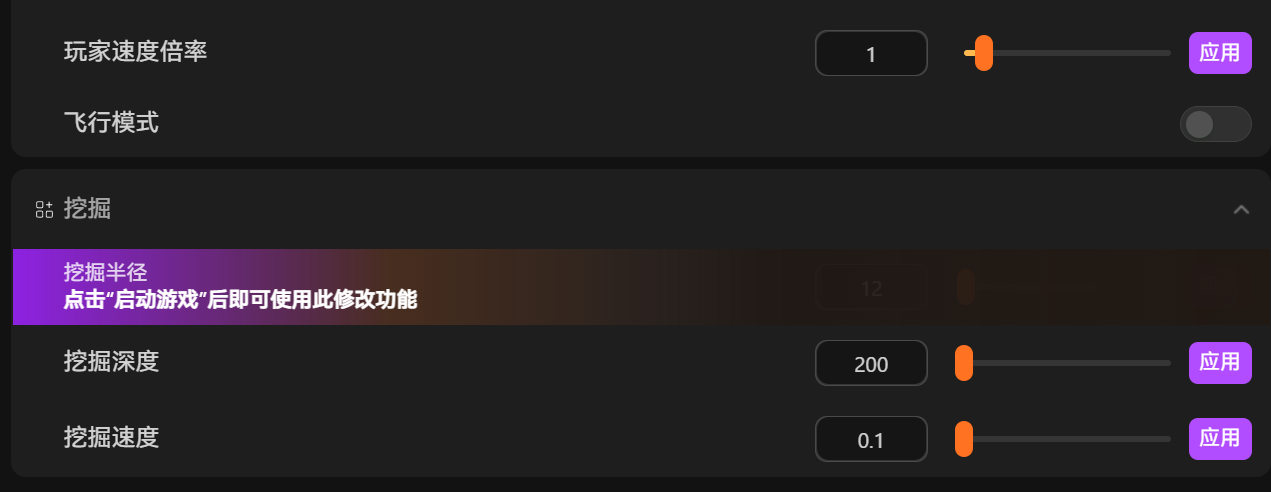Click the 挖掘速度 input showing 0.1

click(871, 439)
